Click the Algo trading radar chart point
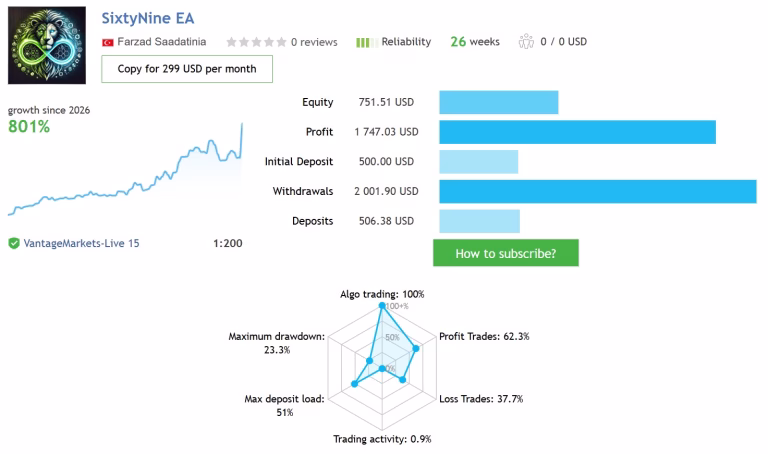This screenshot has width=768, height=454. tap(382, 306)
